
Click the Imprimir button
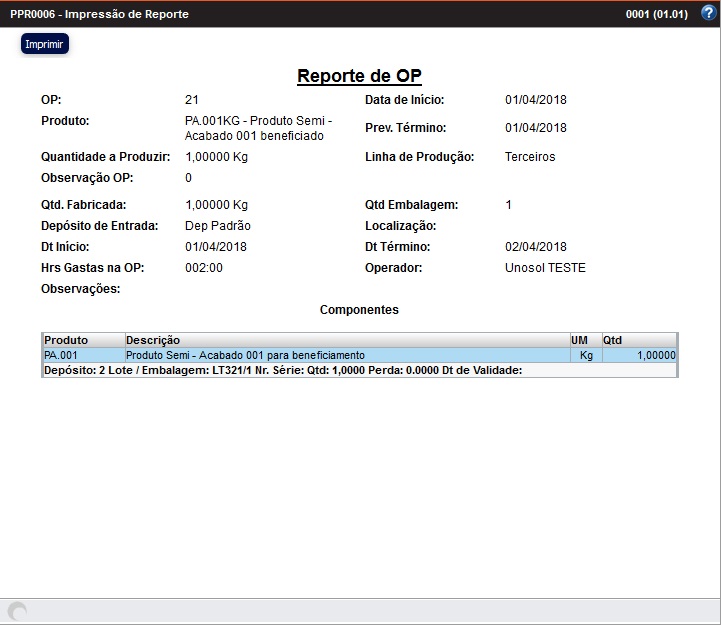click(x=45, y=44)
